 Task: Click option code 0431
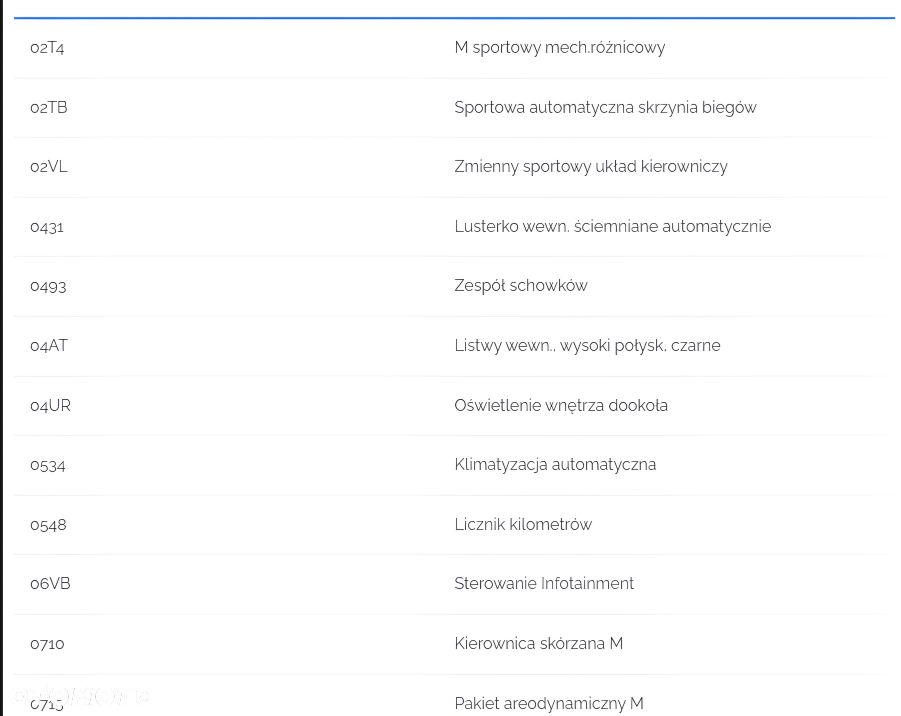point(47,227)
